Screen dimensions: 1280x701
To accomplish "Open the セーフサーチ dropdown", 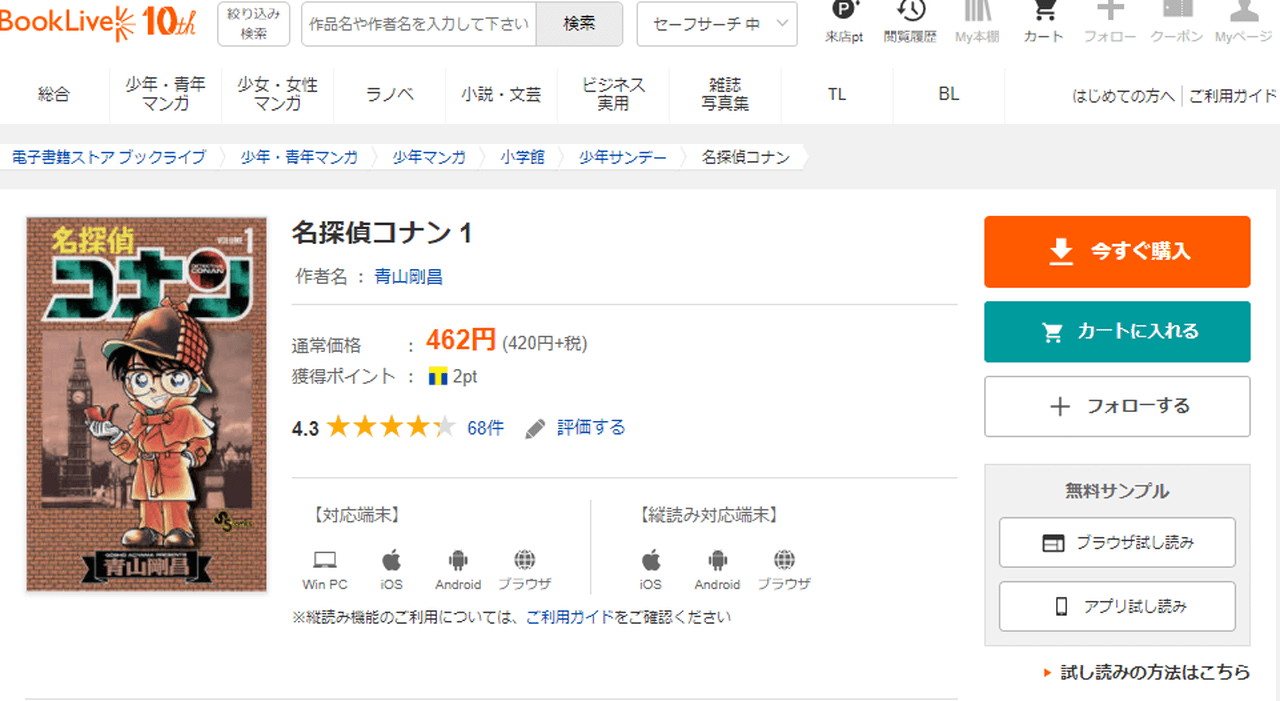I will (717, 24).
